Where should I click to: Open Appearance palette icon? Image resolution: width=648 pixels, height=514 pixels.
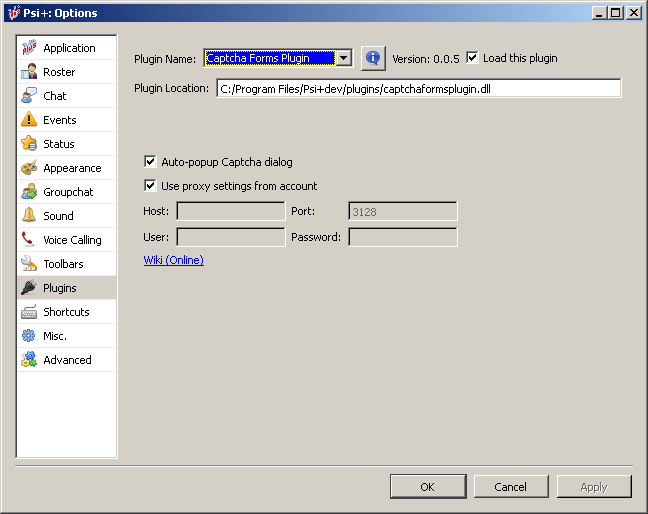[x=29, y=168]
